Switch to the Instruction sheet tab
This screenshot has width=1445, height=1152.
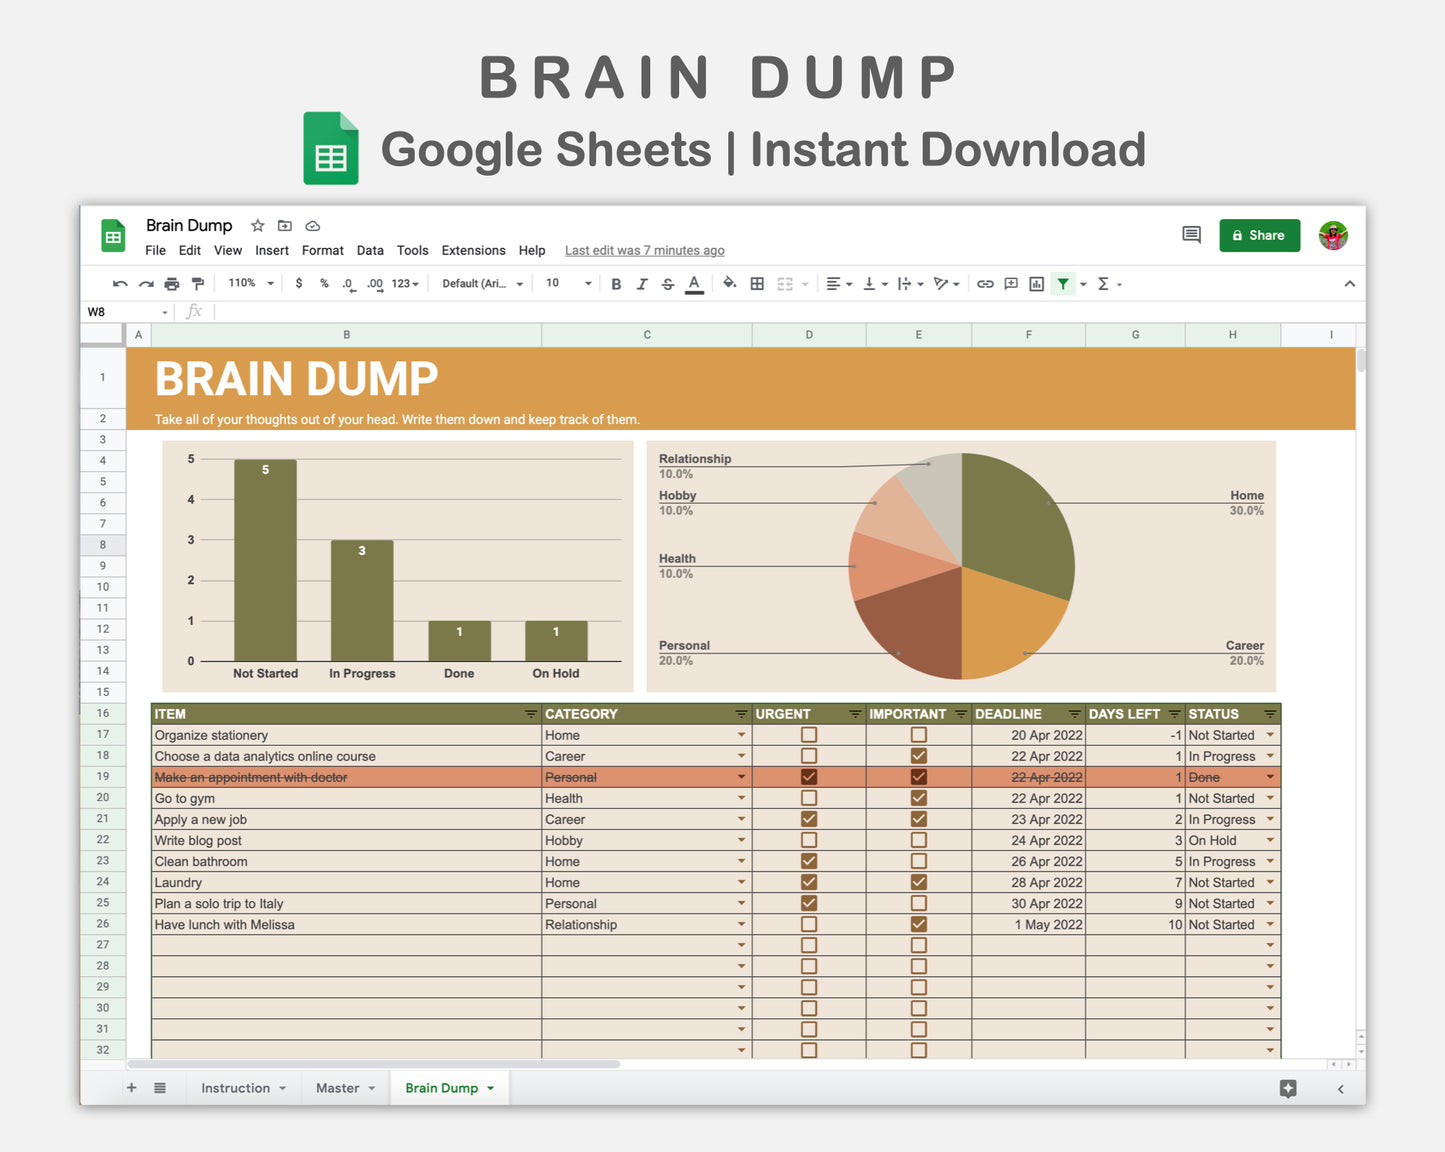coord(235,1088)
